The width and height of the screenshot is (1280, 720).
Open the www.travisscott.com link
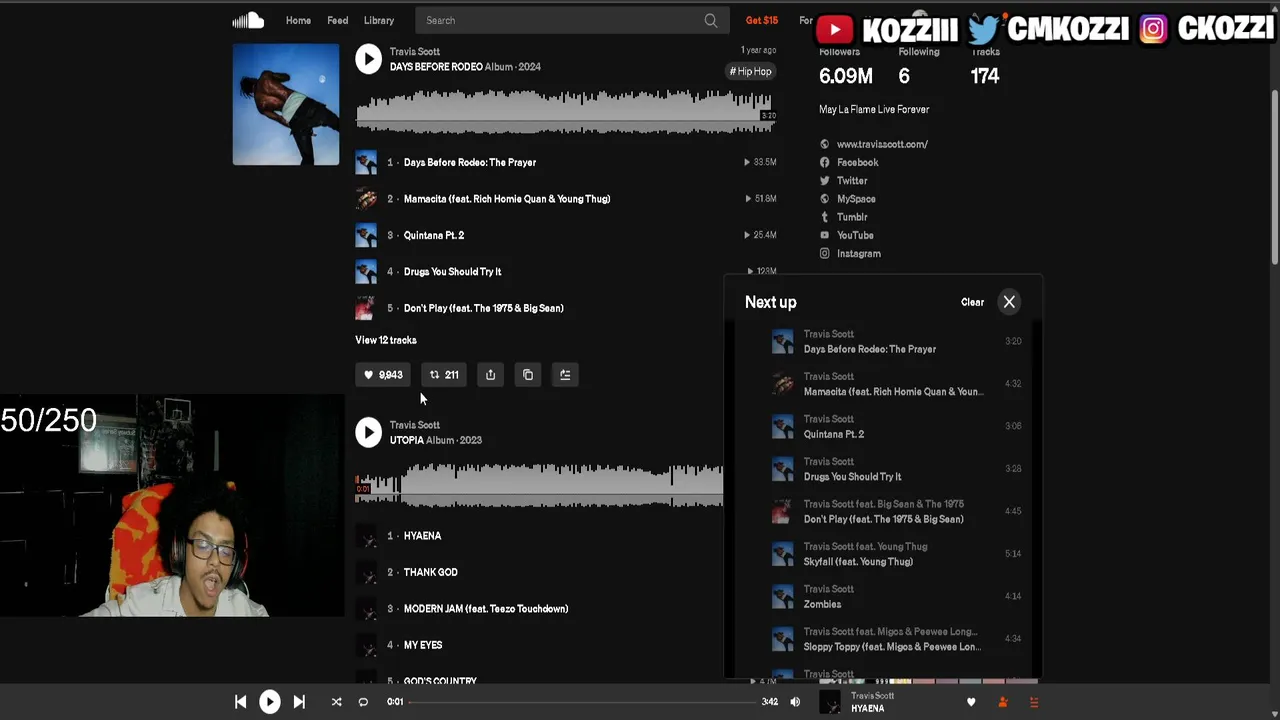[882, 144]
